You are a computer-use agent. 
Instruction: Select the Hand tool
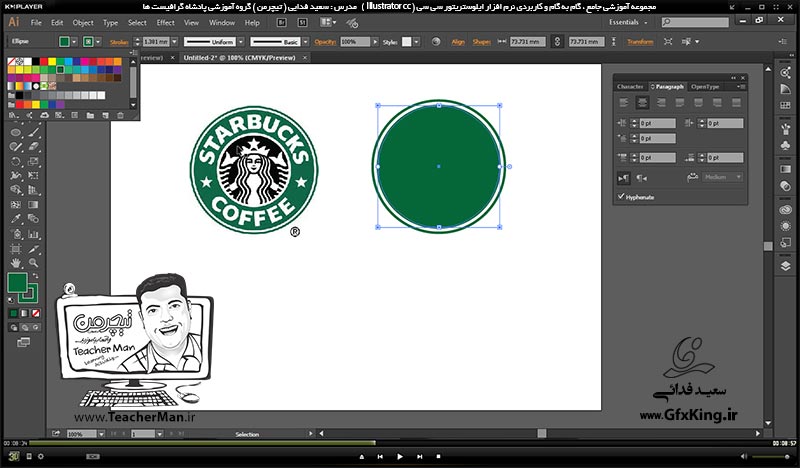pyautogui.click(x=16, y=263)
